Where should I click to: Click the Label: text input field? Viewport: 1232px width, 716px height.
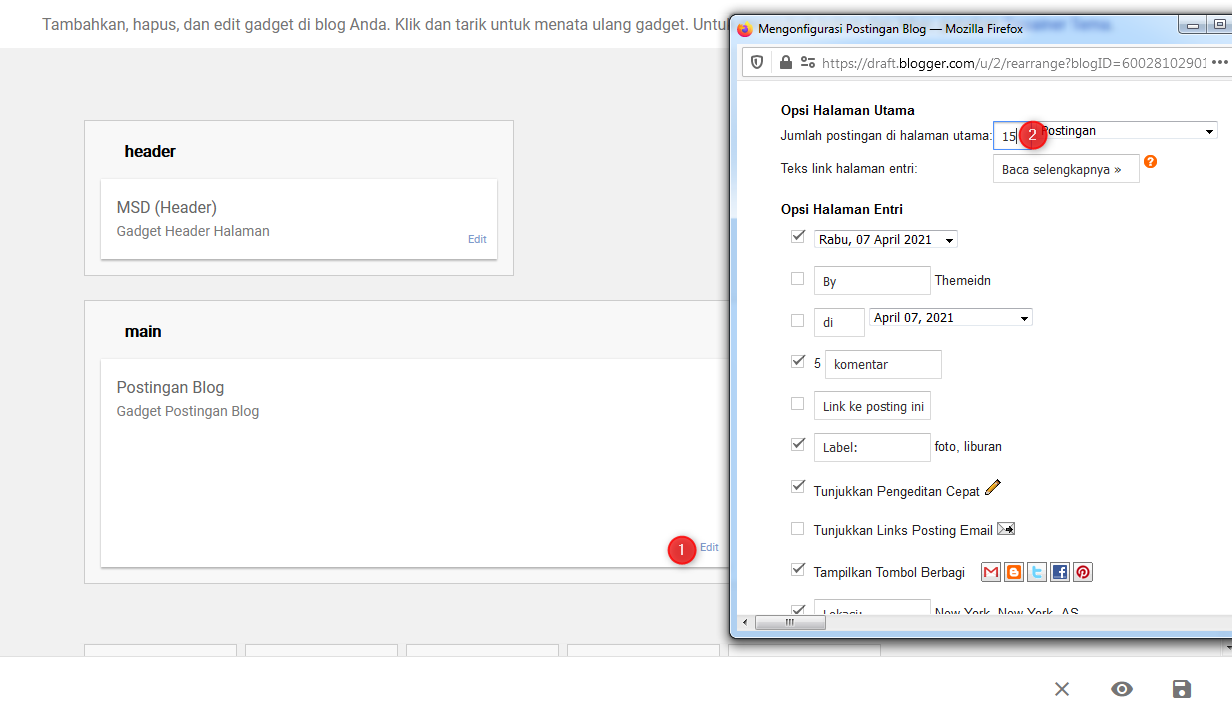coord(872,447)
